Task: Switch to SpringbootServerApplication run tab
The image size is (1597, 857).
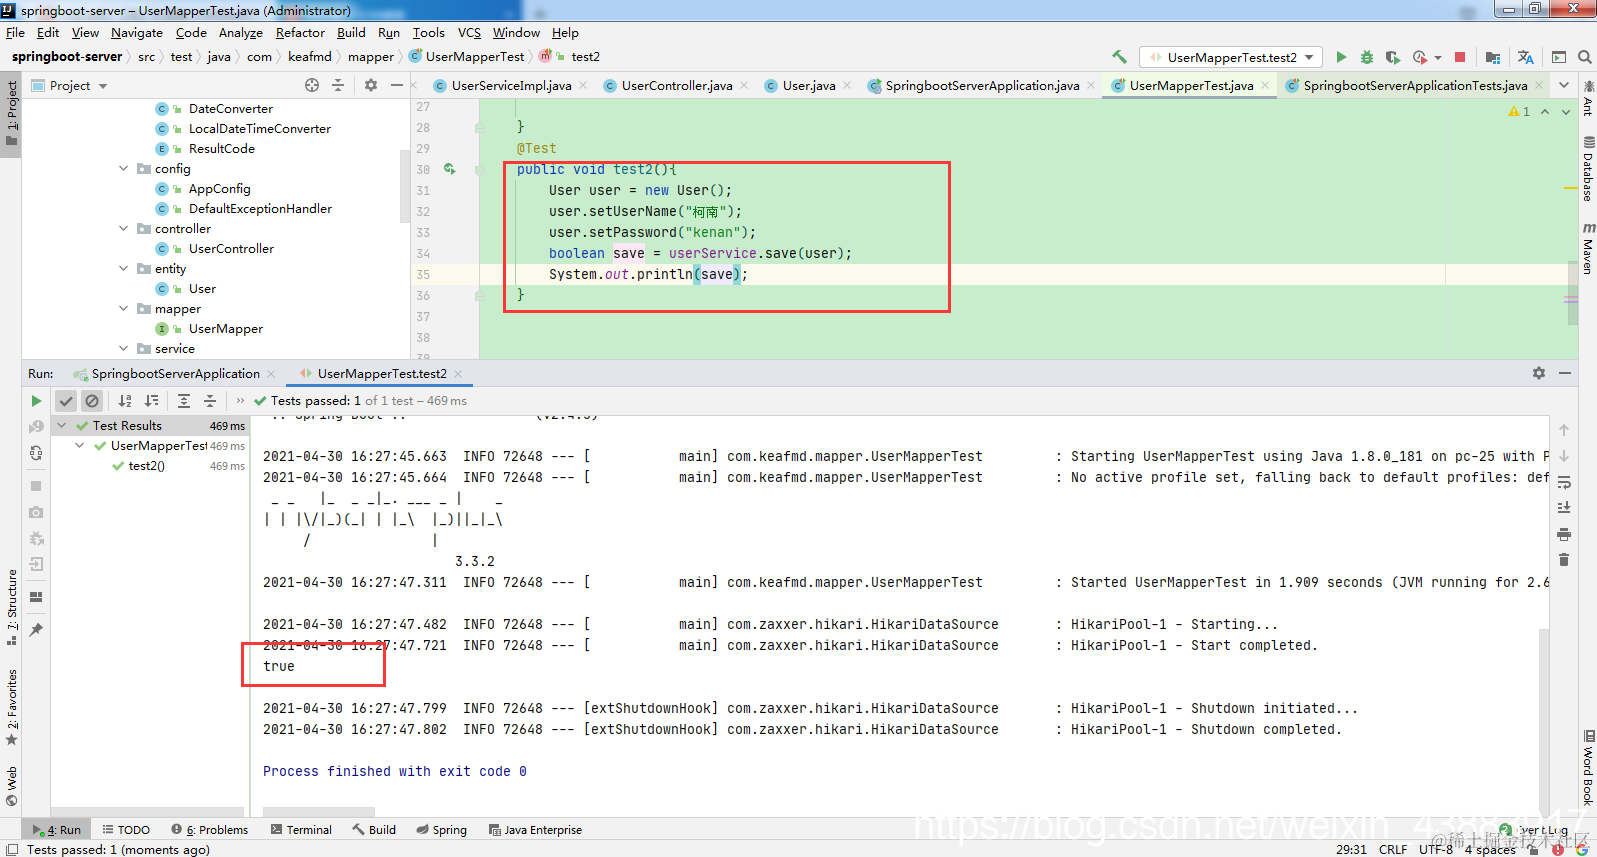Action: [175, 373]
